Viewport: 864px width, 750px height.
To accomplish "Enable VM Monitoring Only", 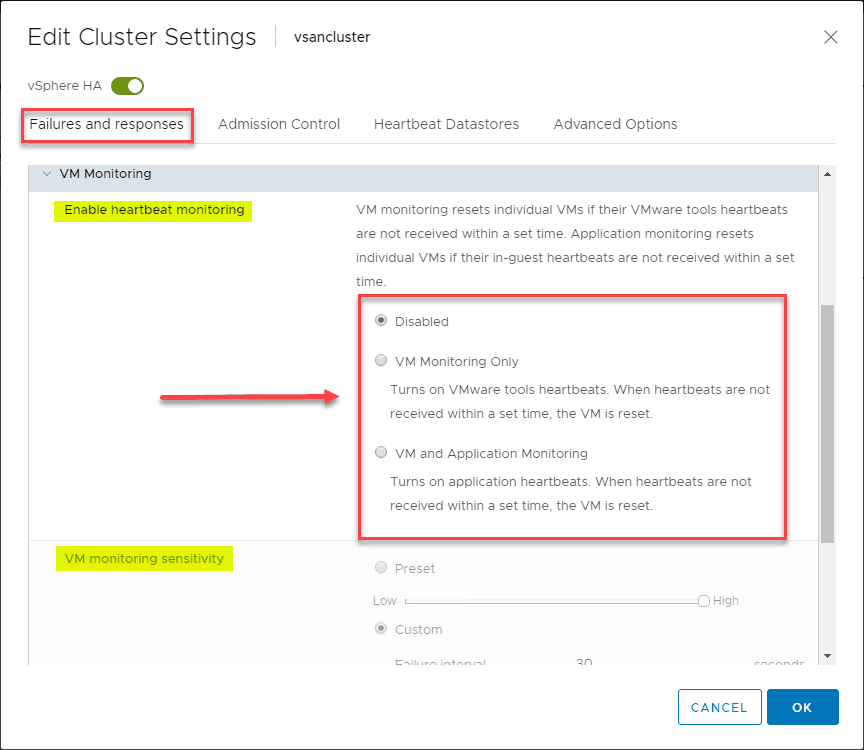I will [380, 360].
